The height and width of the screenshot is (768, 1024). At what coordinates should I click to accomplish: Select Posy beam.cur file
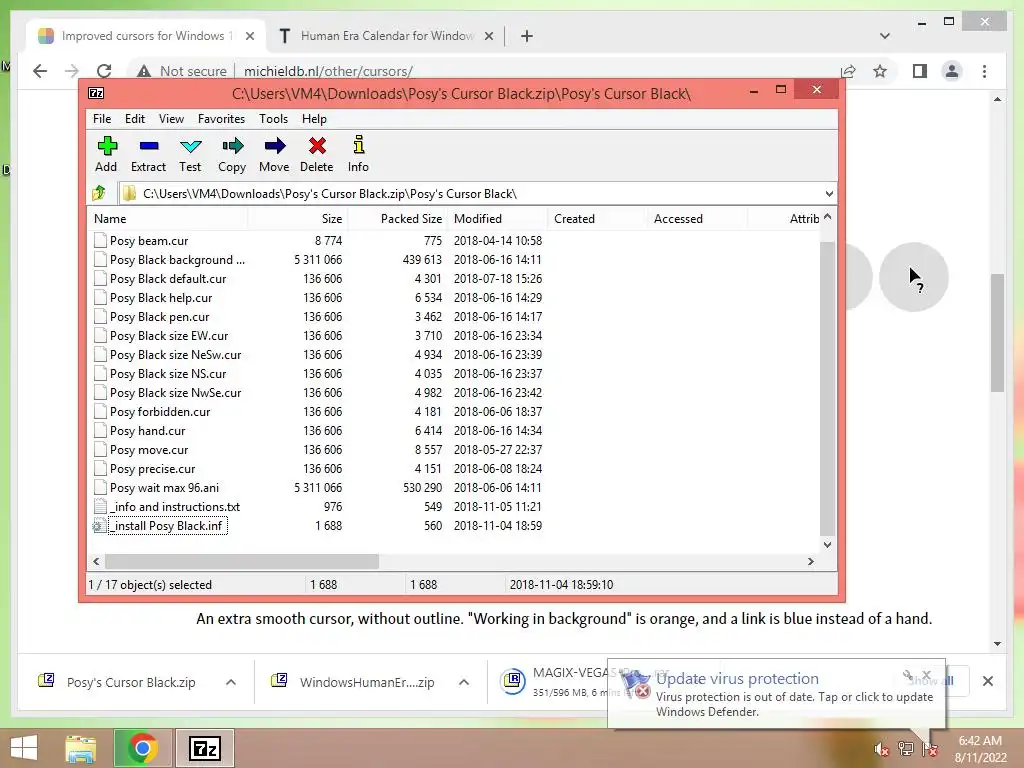click(149, 240)
